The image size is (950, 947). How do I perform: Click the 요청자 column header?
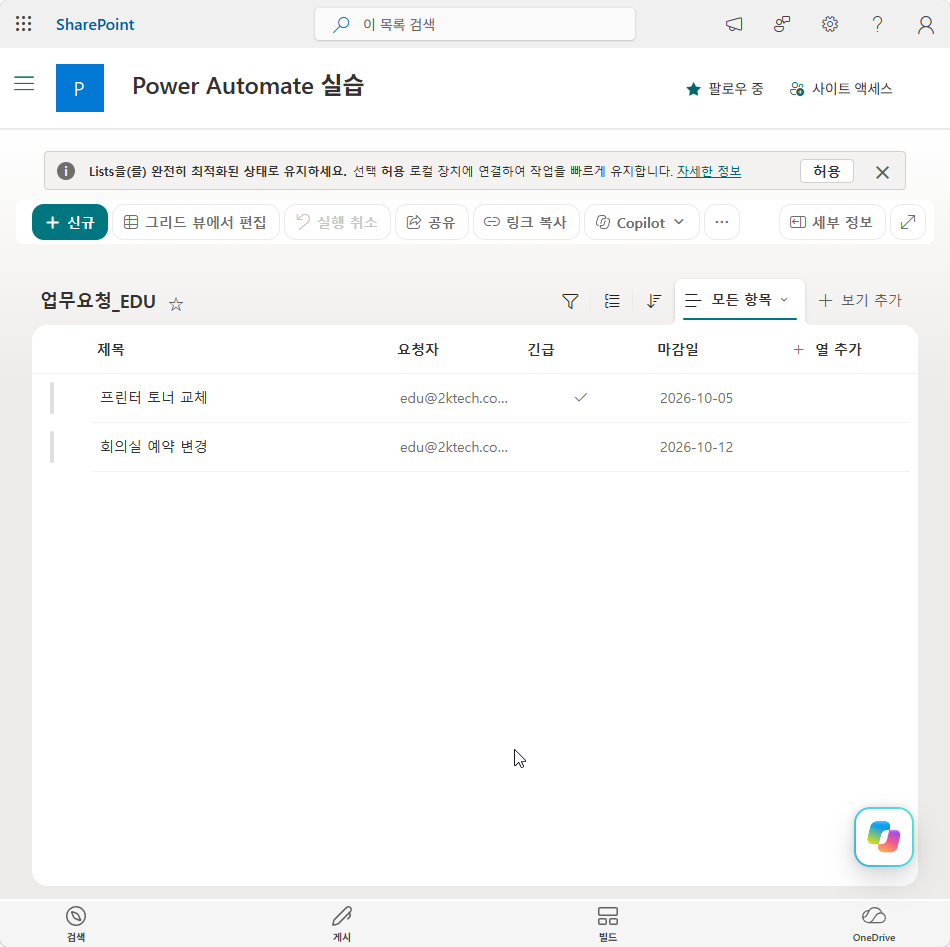418,350
